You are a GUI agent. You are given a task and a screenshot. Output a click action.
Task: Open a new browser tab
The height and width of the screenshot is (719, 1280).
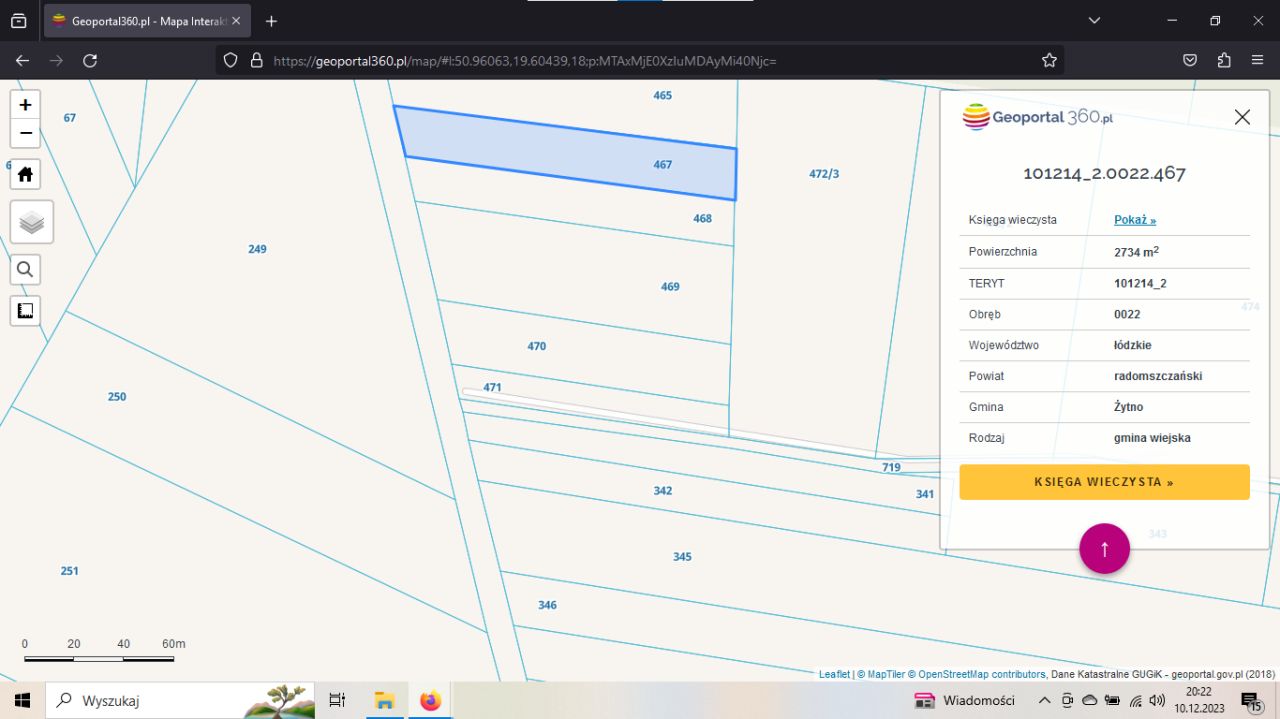[271, 20]
